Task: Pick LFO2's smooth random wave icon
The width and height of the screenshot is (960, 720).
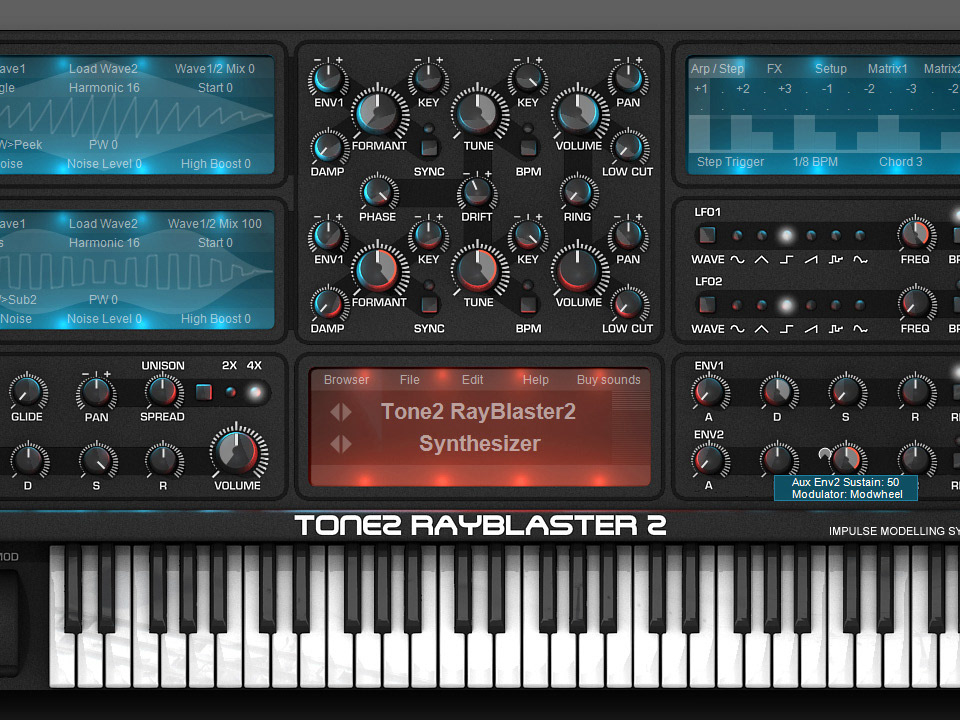Action: pos(860,329)
